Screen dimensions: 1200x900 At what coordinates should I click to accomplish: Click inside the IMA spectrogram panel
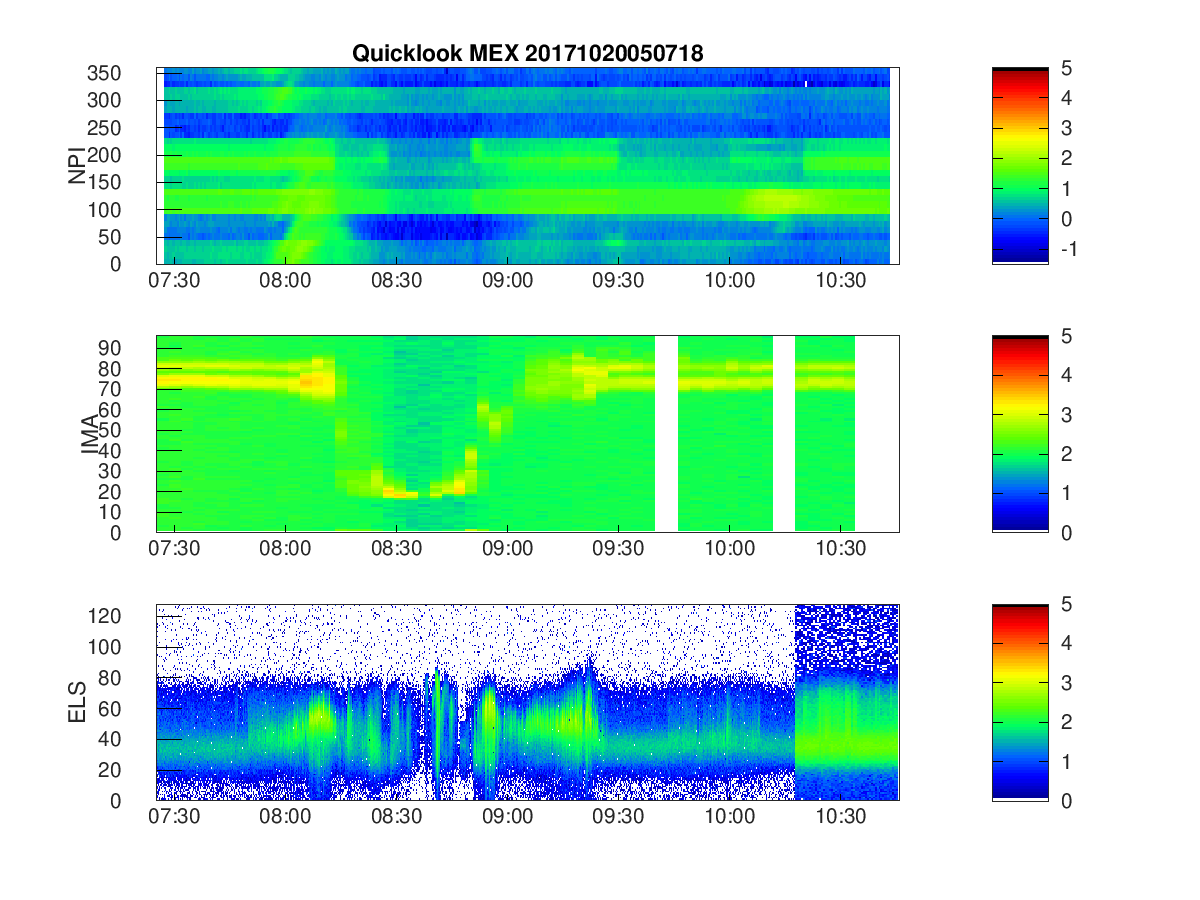tap(527, 434)
